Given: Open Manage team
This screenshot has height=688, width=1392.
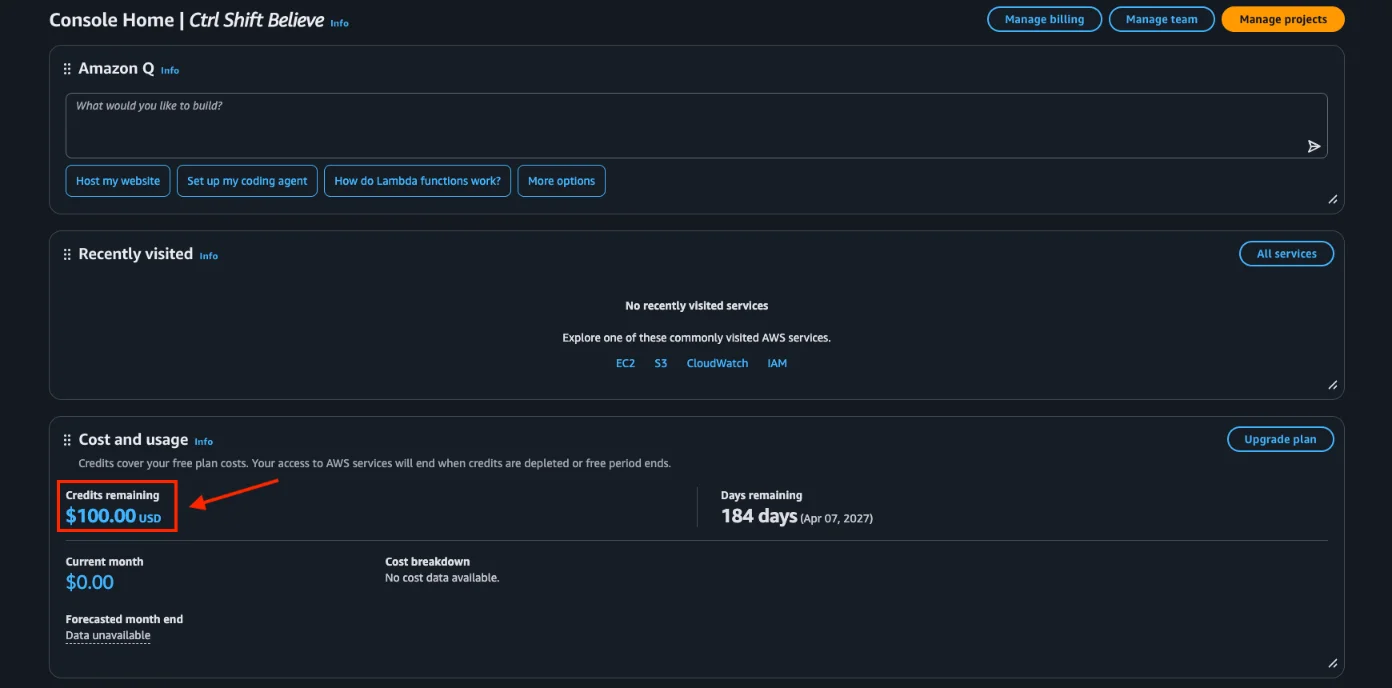Looking at the screenshot, I should pyautogui.click(x=1161, y=19).
